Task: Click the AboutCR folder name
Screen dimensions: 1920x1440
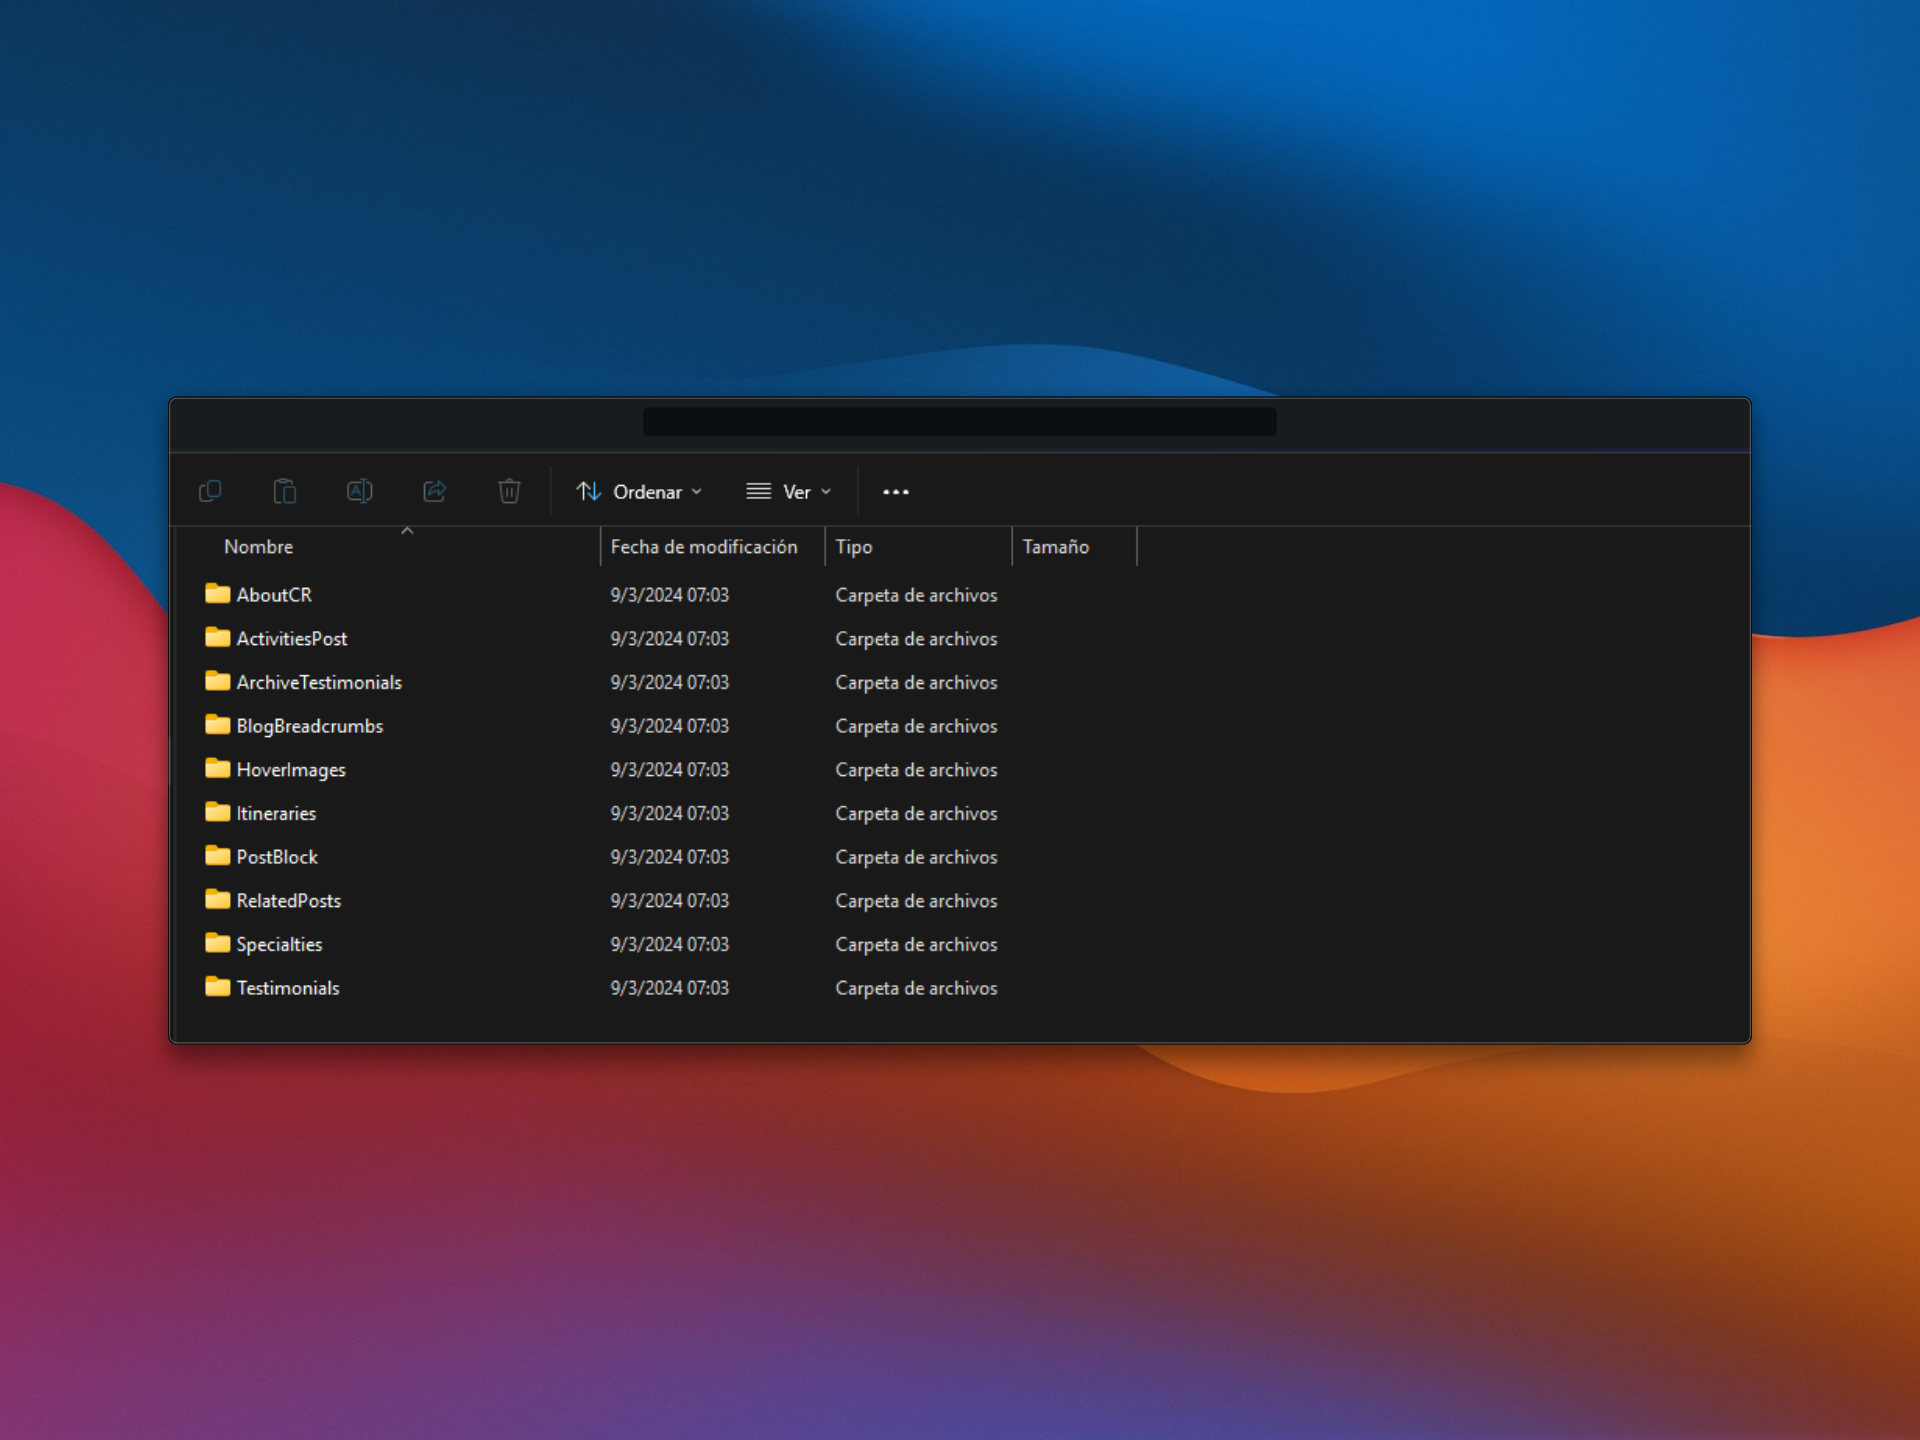Action: tap(274, 595)
